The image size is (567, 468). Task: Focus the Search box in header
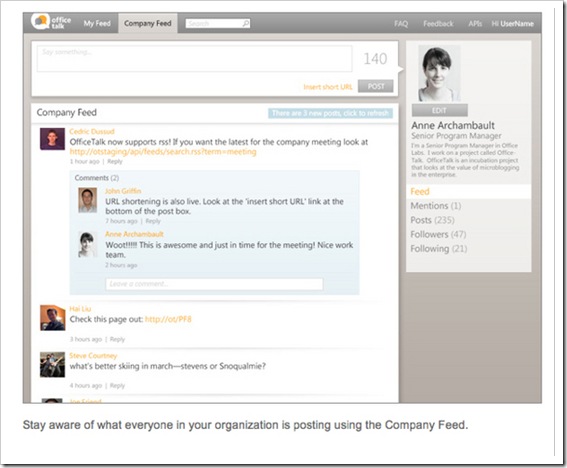click(x=218, y=24)
